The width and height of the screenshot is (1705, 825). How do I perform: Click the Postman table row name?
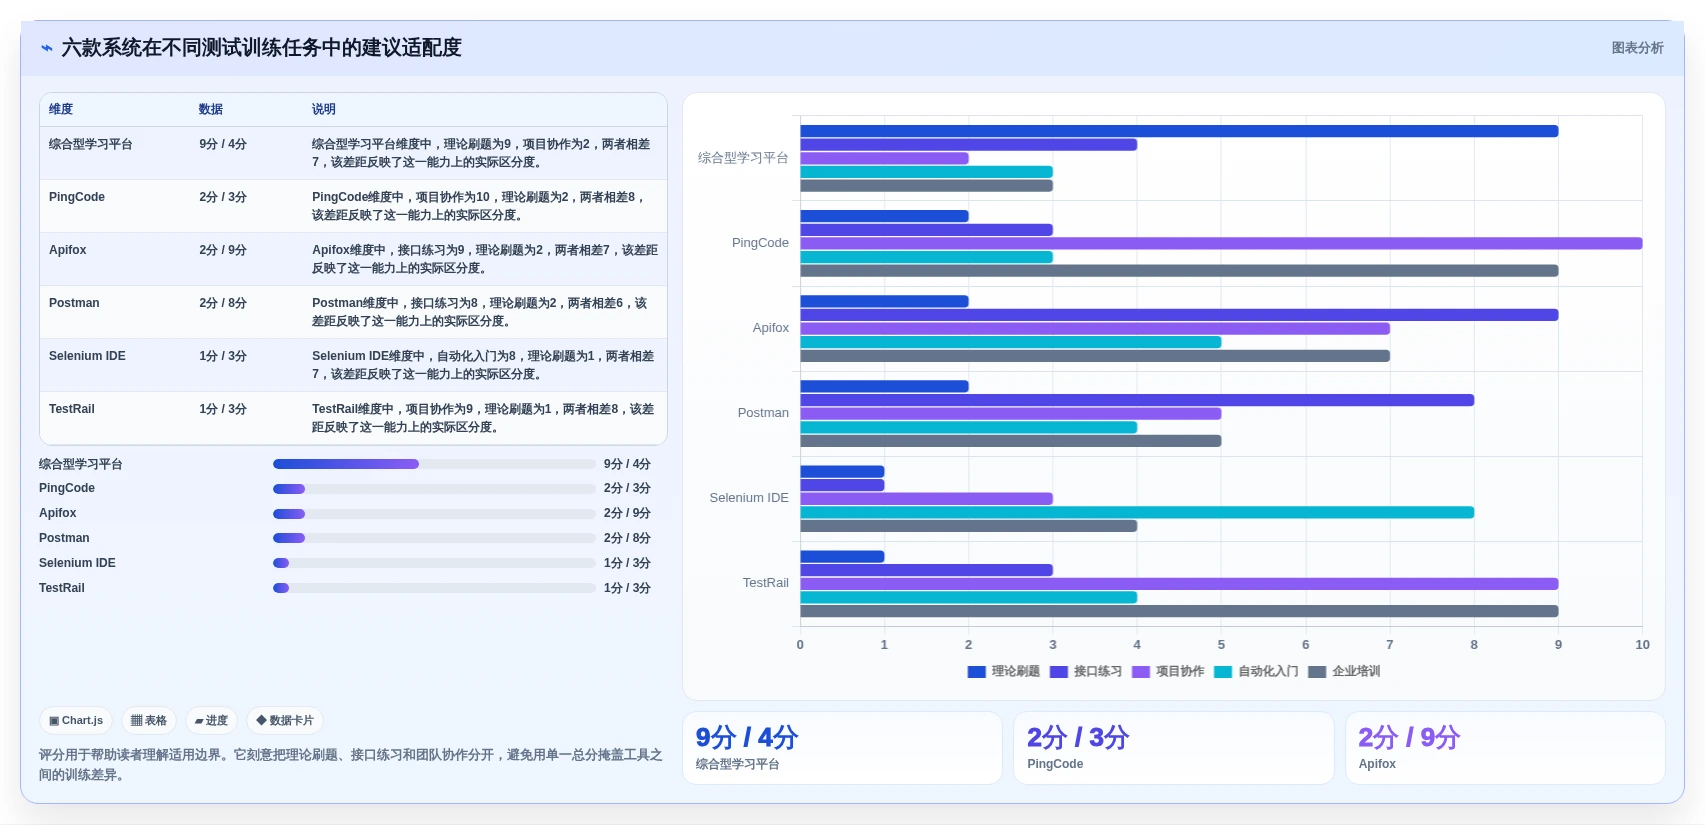click(x=74, y=303)
